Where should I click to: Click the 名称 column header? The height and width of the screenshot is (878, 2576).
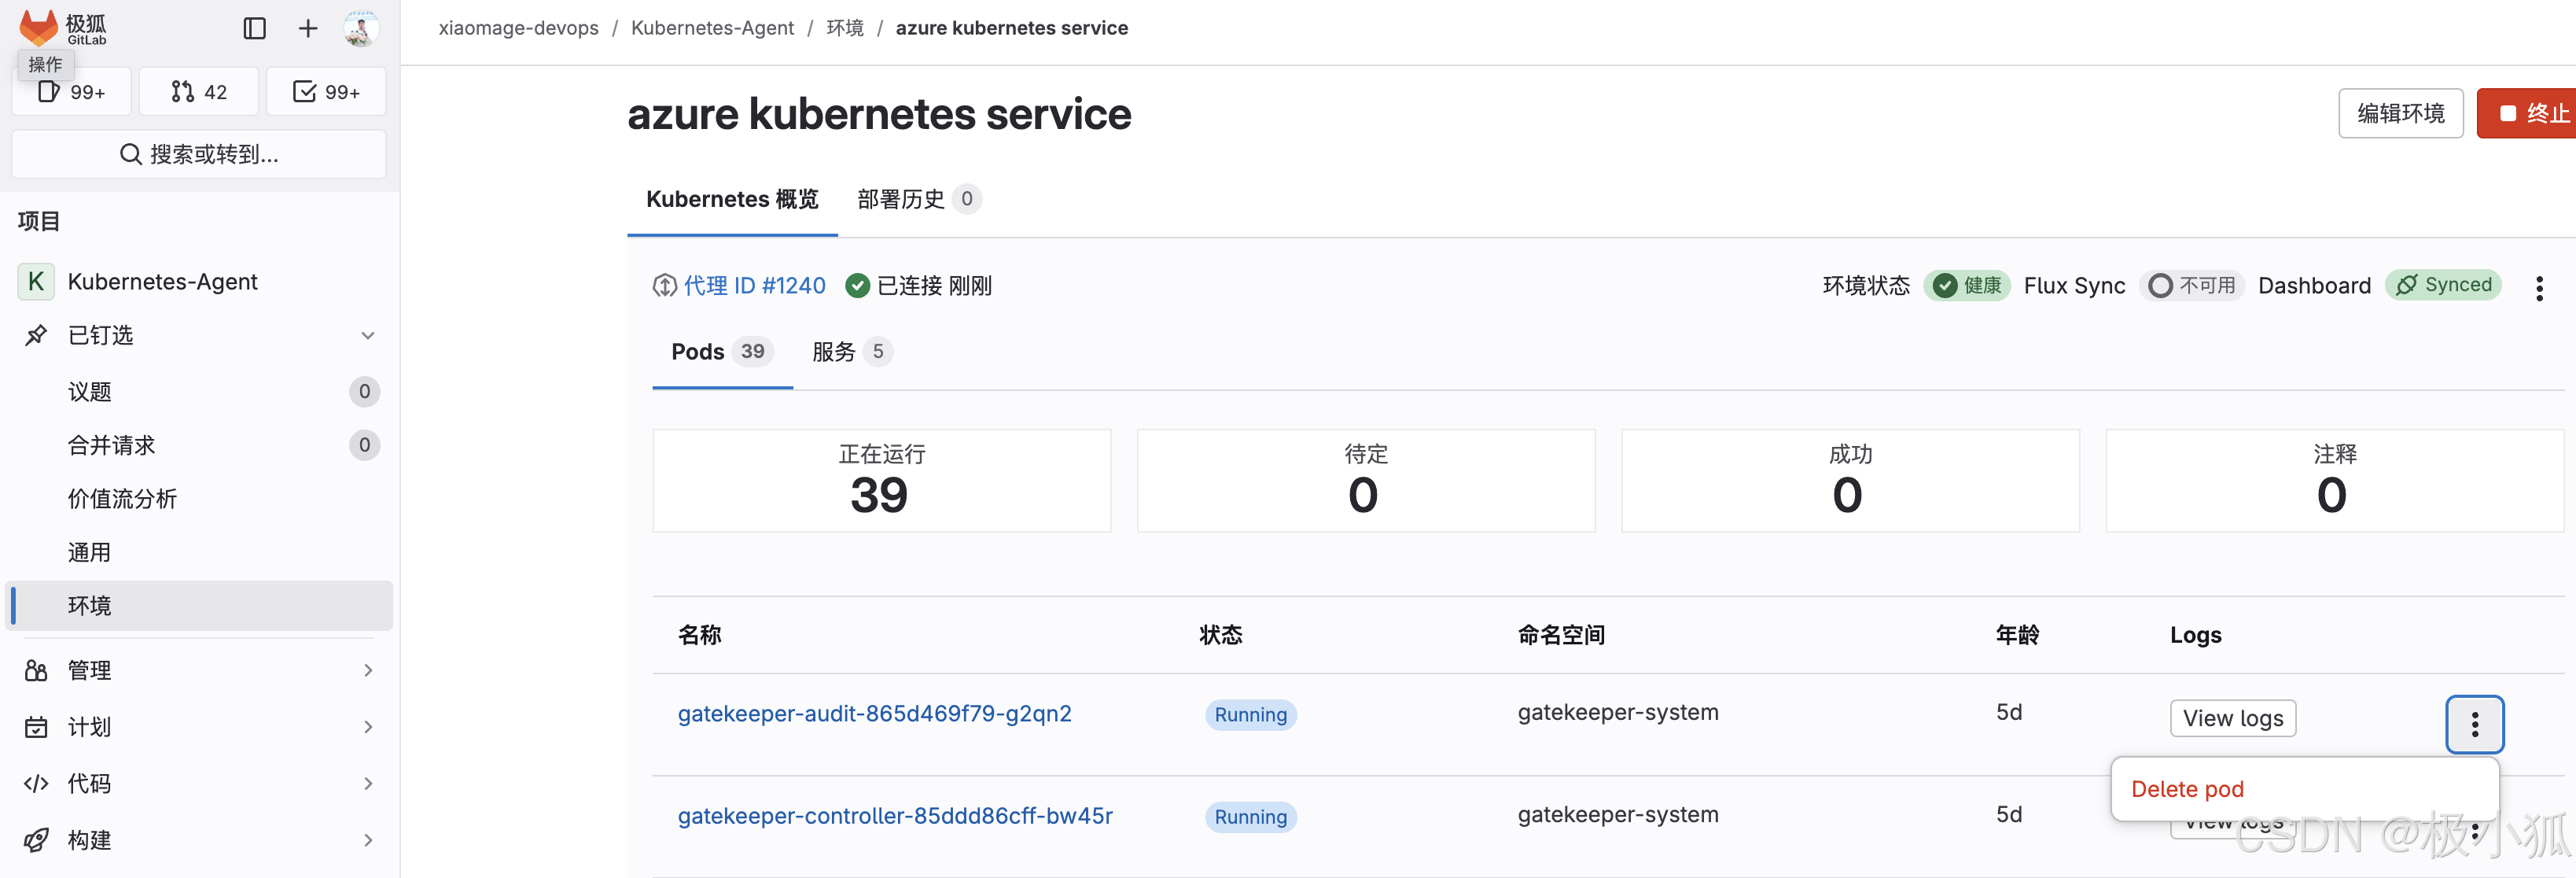(x=699, y=635)
